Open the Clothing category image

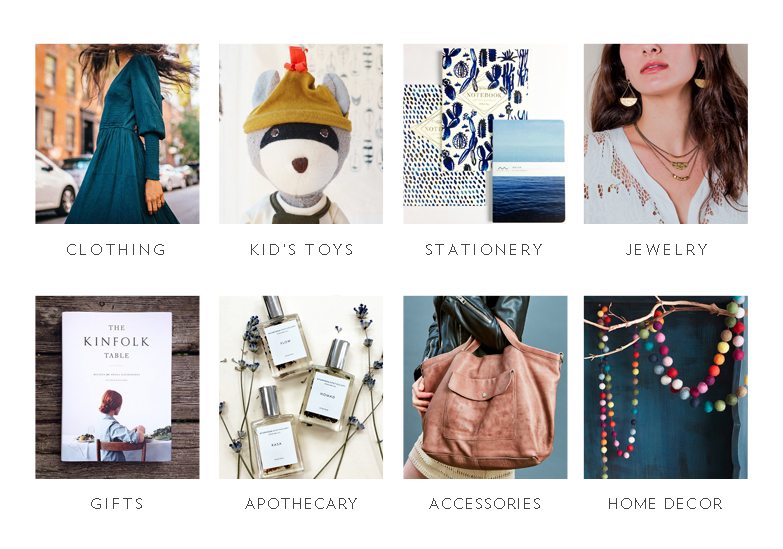(x=117, y=134)
